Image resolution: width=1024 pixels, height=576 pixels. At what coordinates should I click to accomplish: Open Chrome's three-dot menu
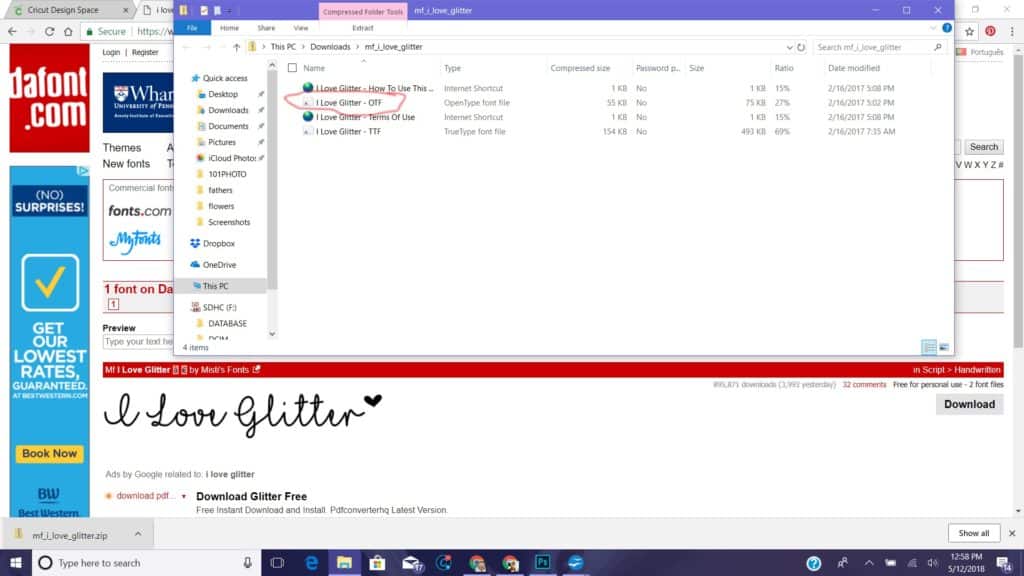1012,31
